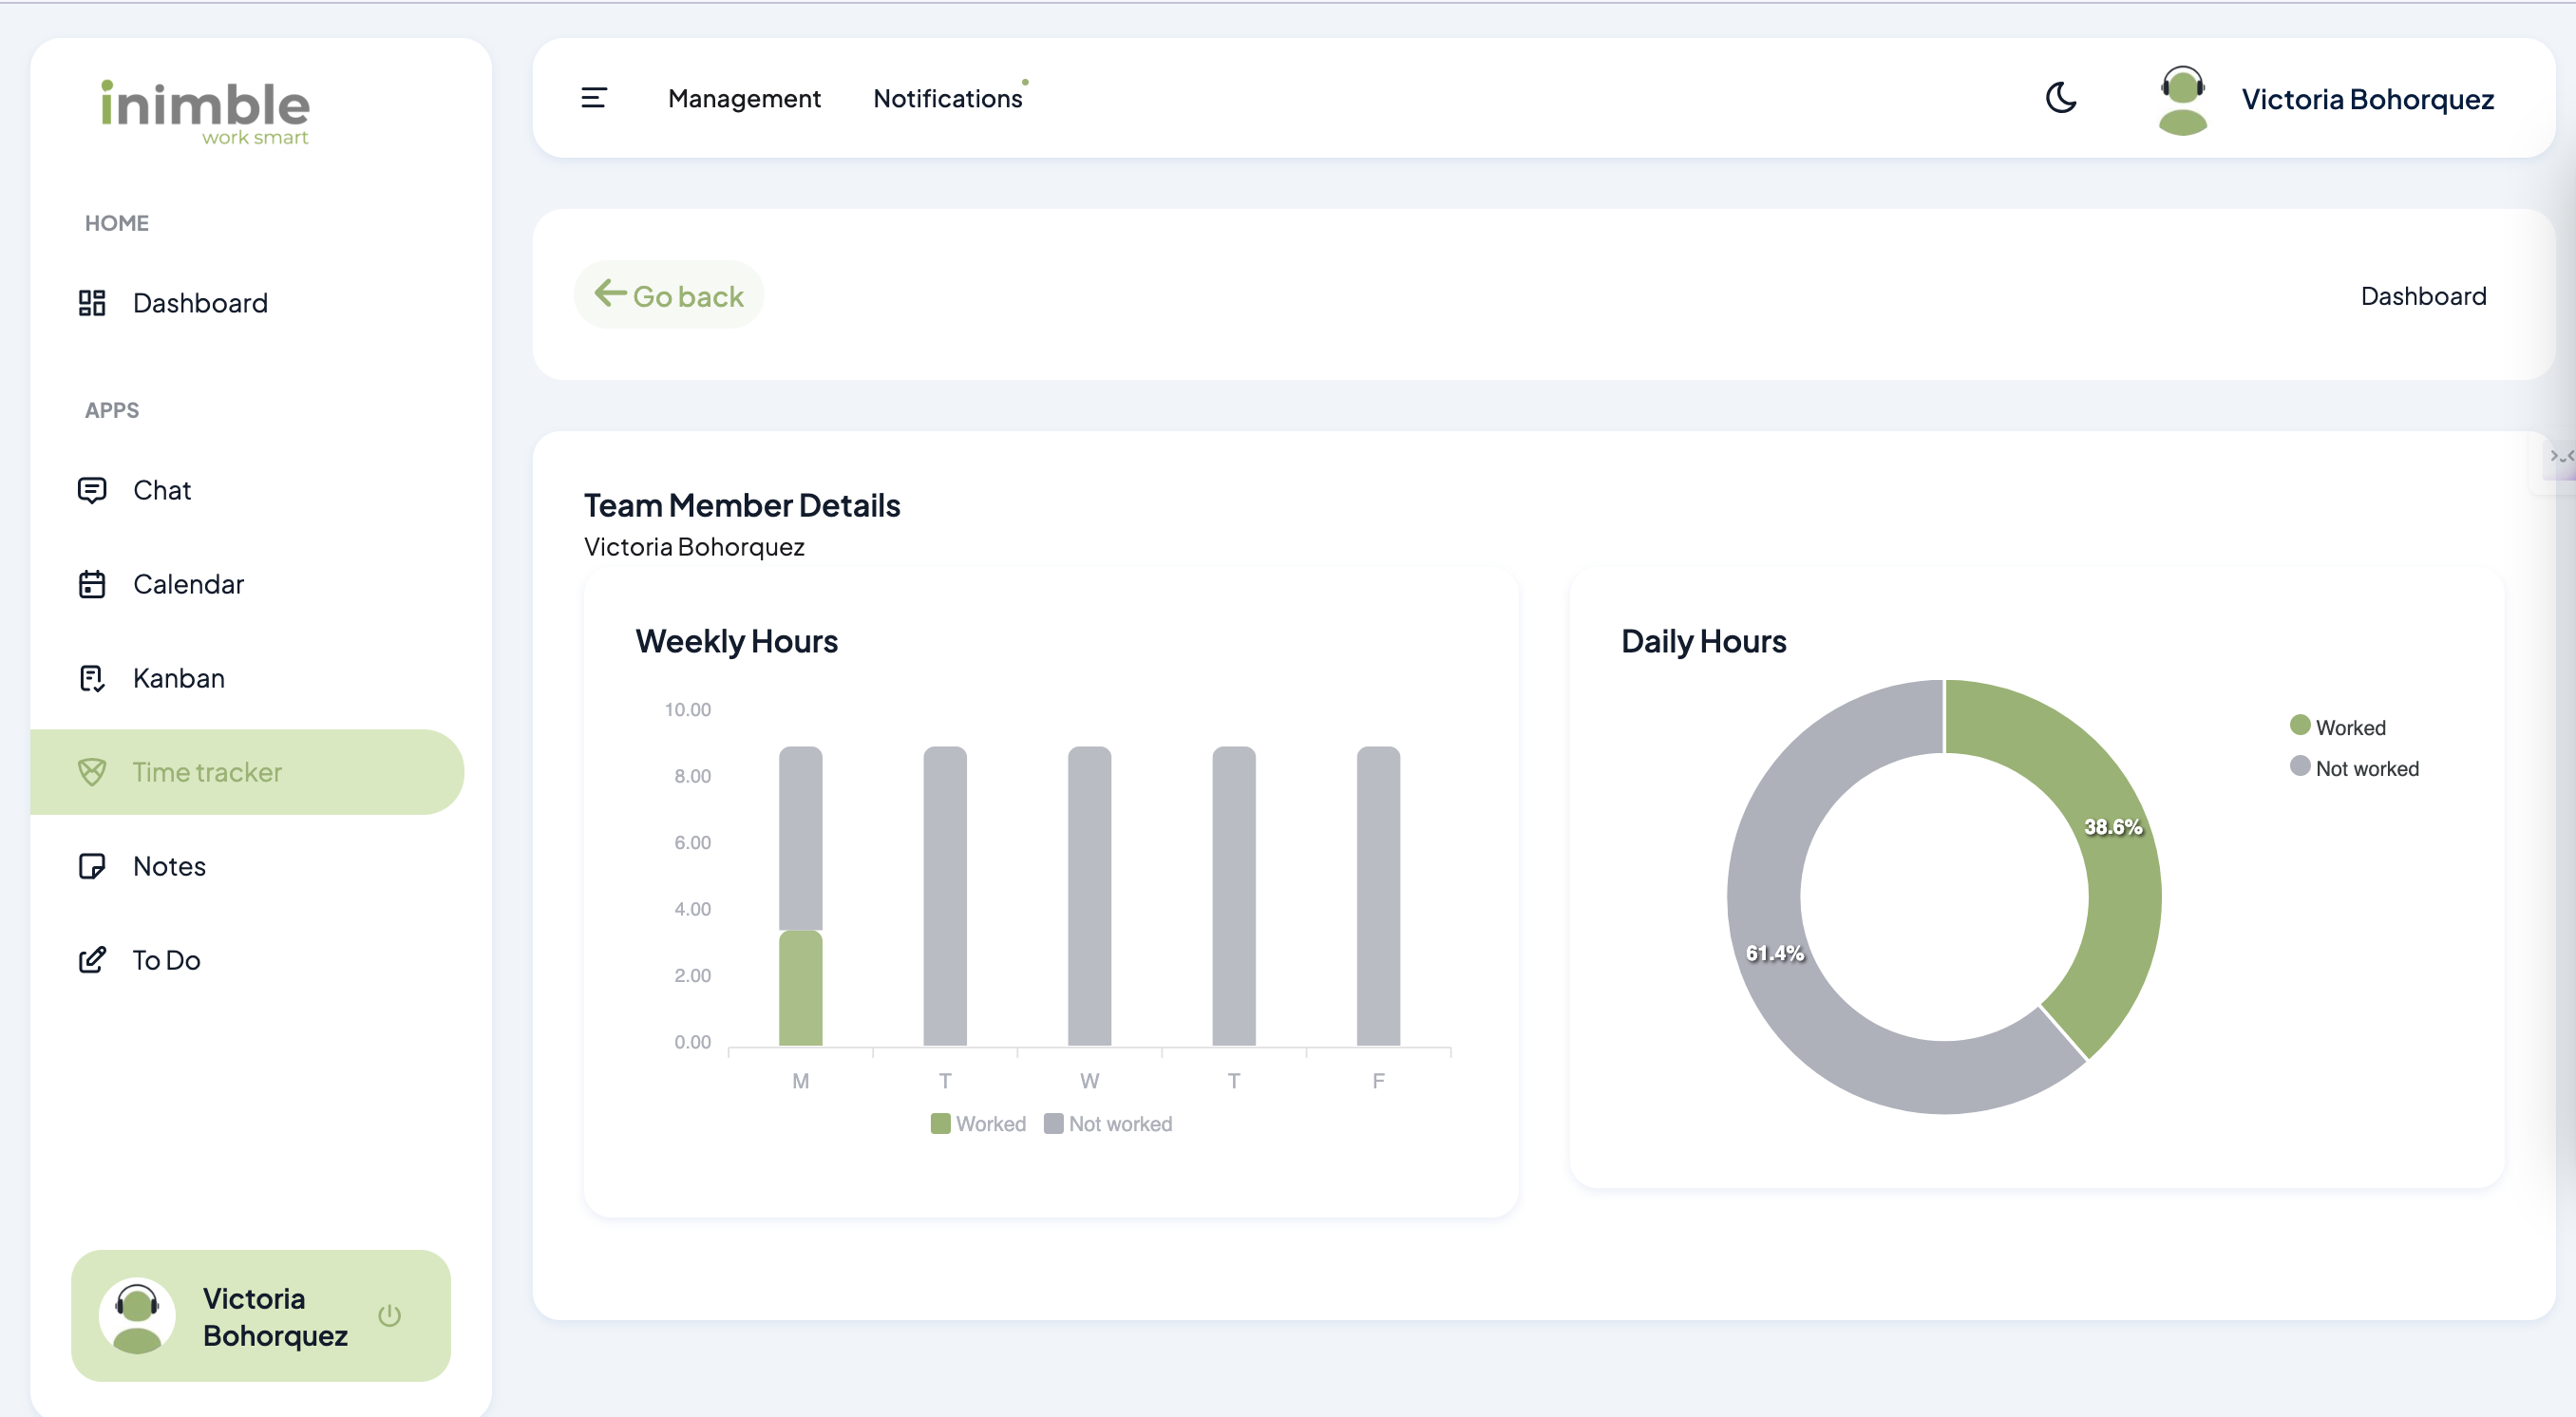
Task: Click the Chat bubble icon
Action: coord(92,490)
